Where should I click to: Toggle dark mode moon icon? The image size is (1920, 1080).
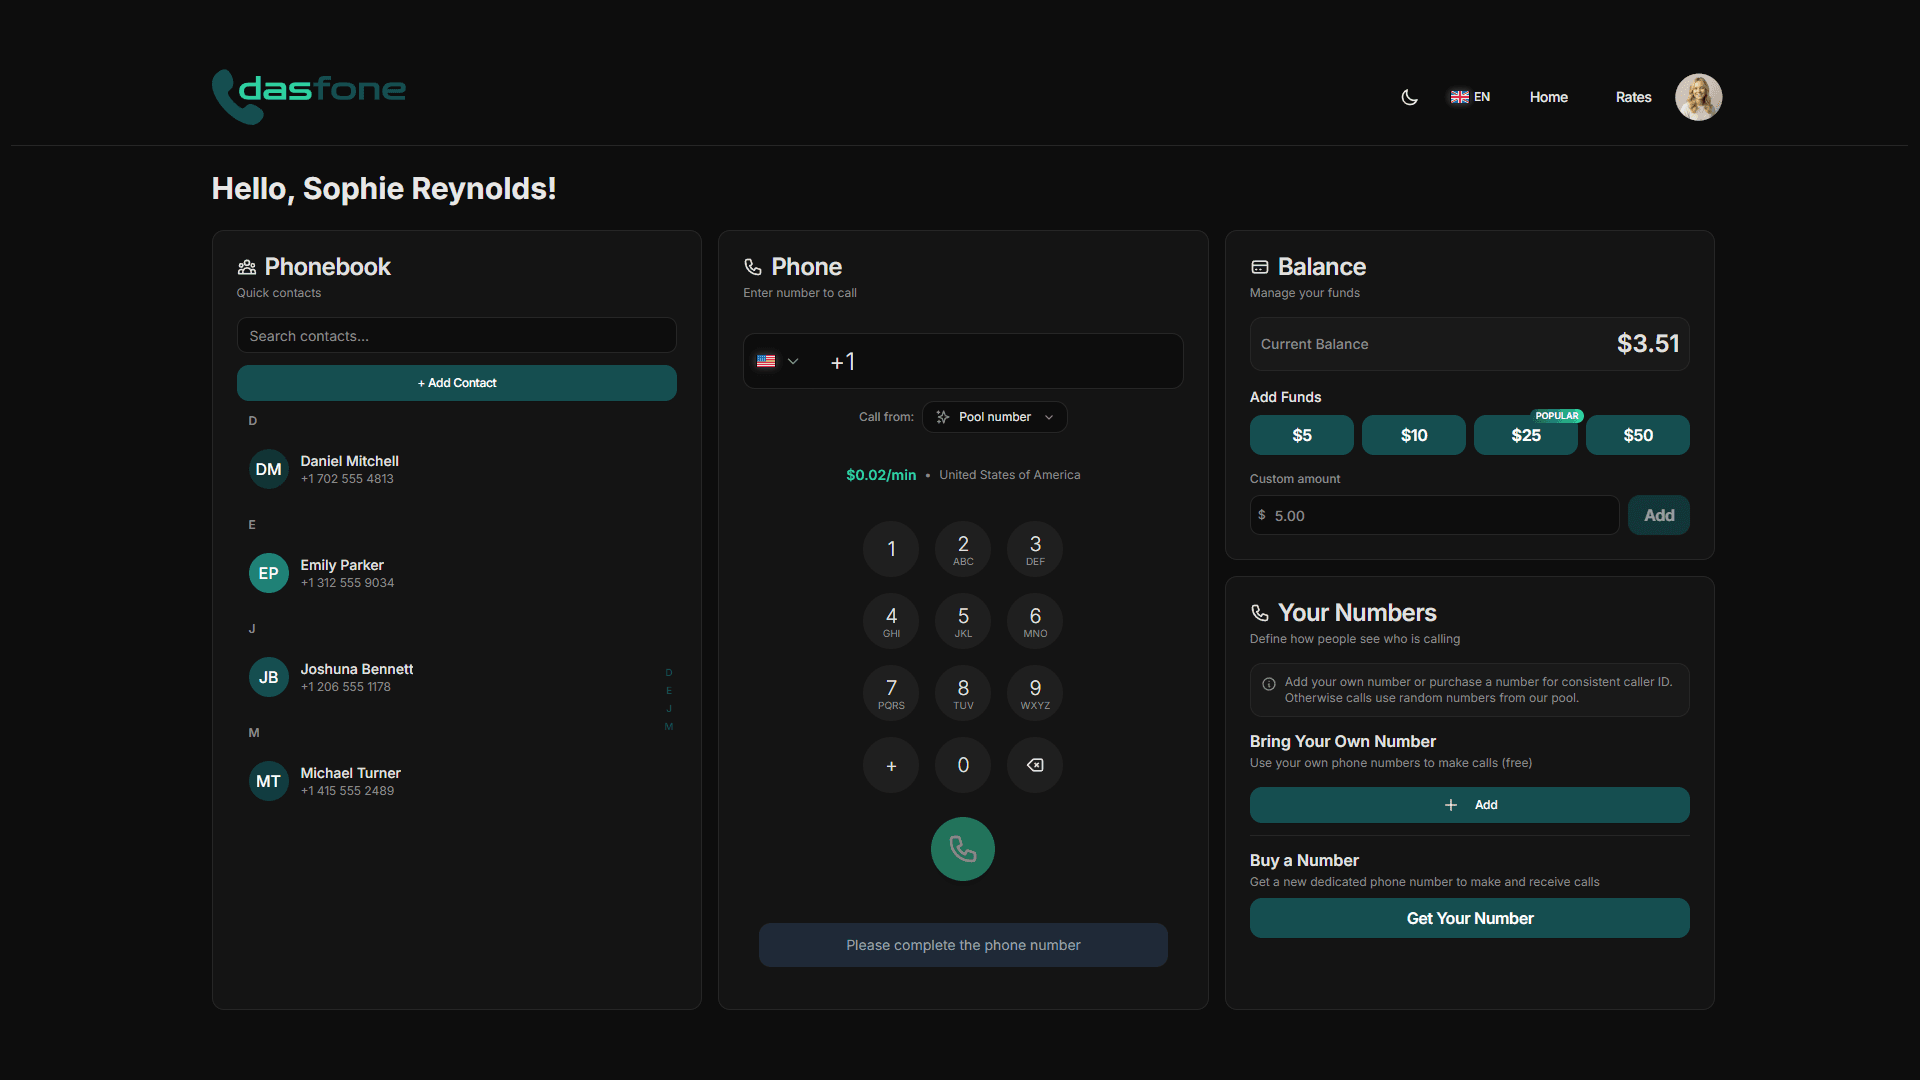[1409, 97]
